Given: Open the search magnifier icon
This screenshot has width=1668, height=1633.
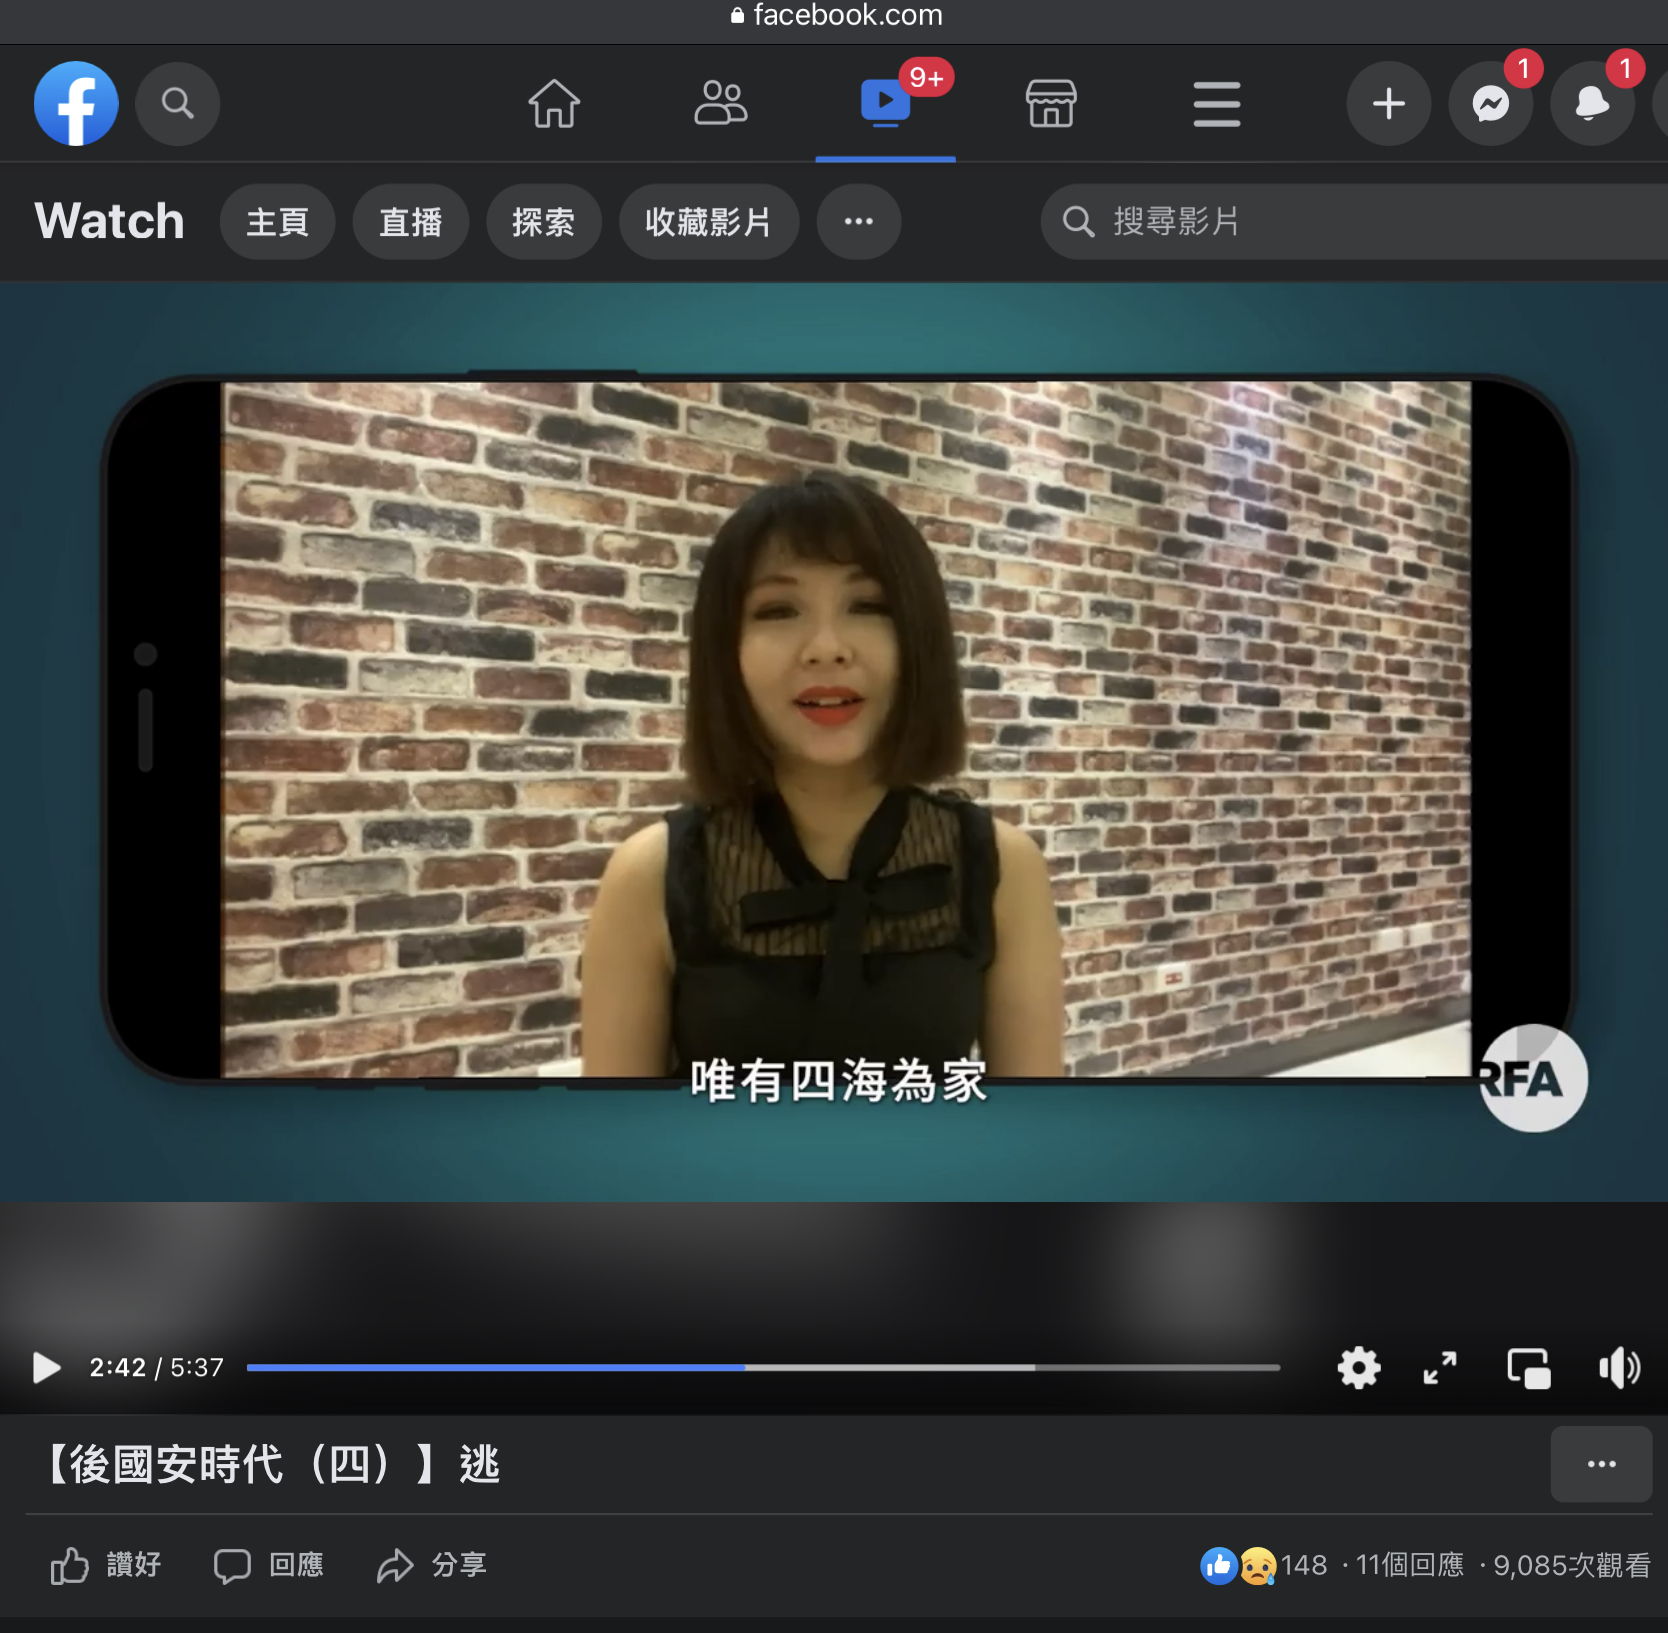Looking at the screenshot, I should (x=177, y=103).
